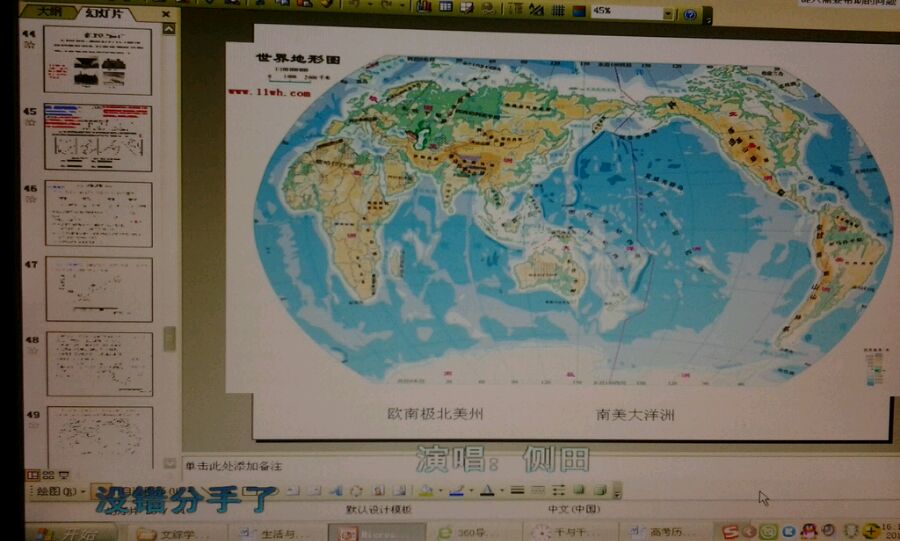Image resolution: width=900 pixels, height=541 pixels.
Task: Click the tables and borders toolbar icon
Action: (x=467, y=7)
